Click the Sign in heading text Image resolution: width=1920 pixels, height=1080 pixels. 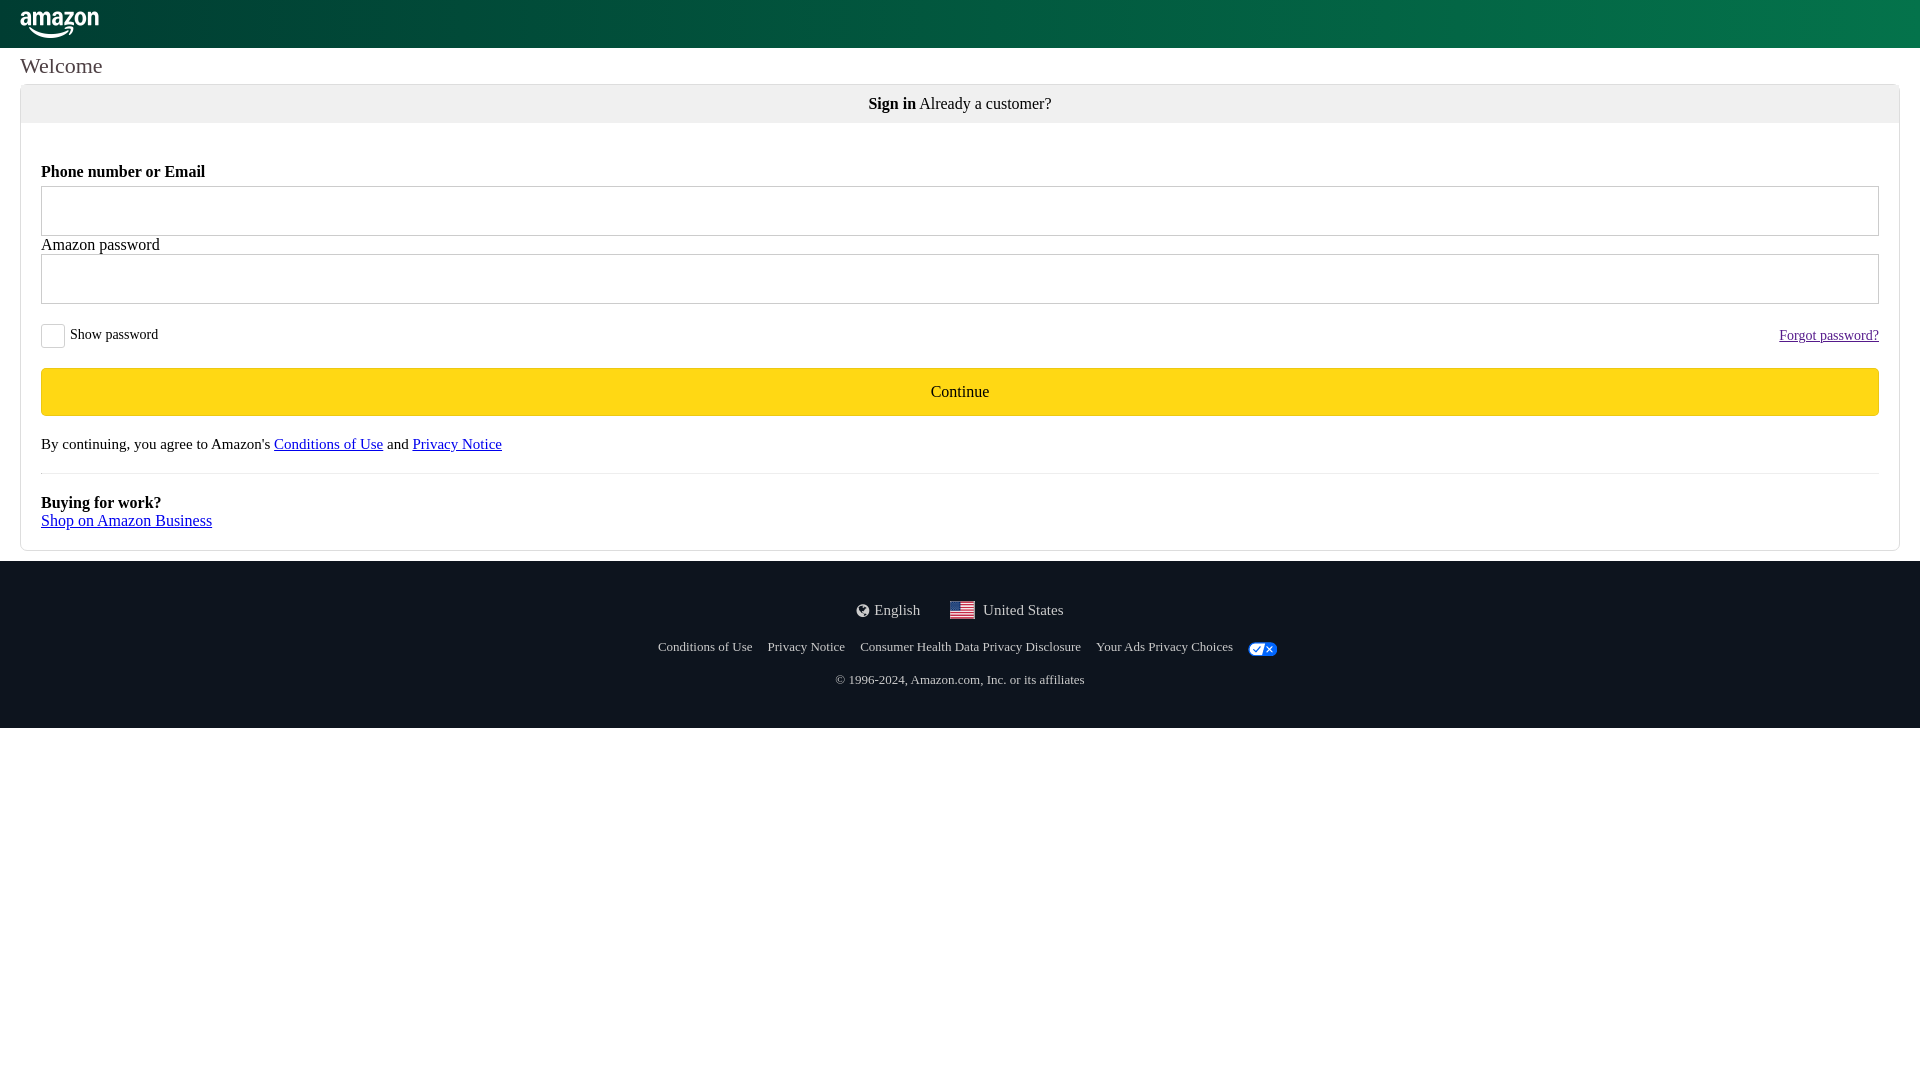pyautogui.click(x=892, y=104)
